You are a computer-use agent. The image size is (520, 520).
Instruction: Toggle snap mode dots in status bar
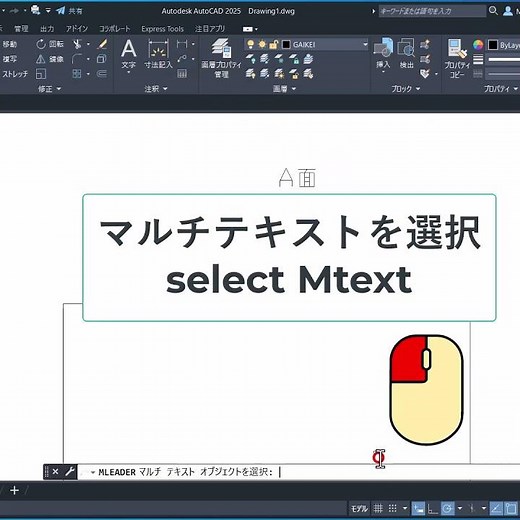coord(393,508)
